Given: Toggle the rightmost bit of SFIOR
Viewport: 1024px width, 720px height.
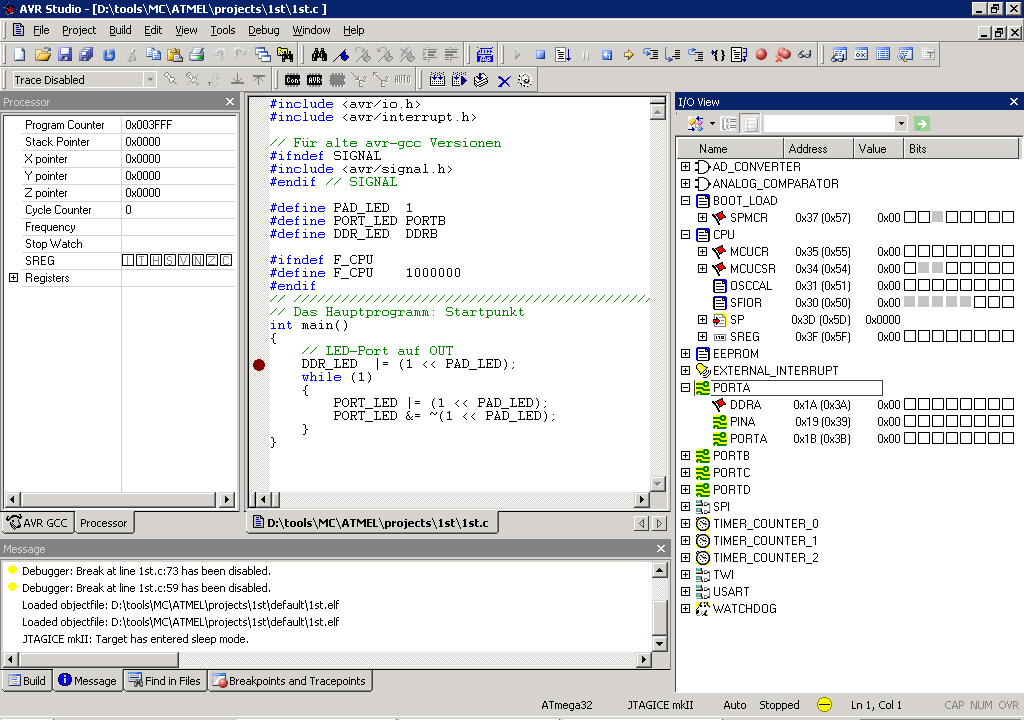Looking at the screenshot, I should coord(1008,302).
